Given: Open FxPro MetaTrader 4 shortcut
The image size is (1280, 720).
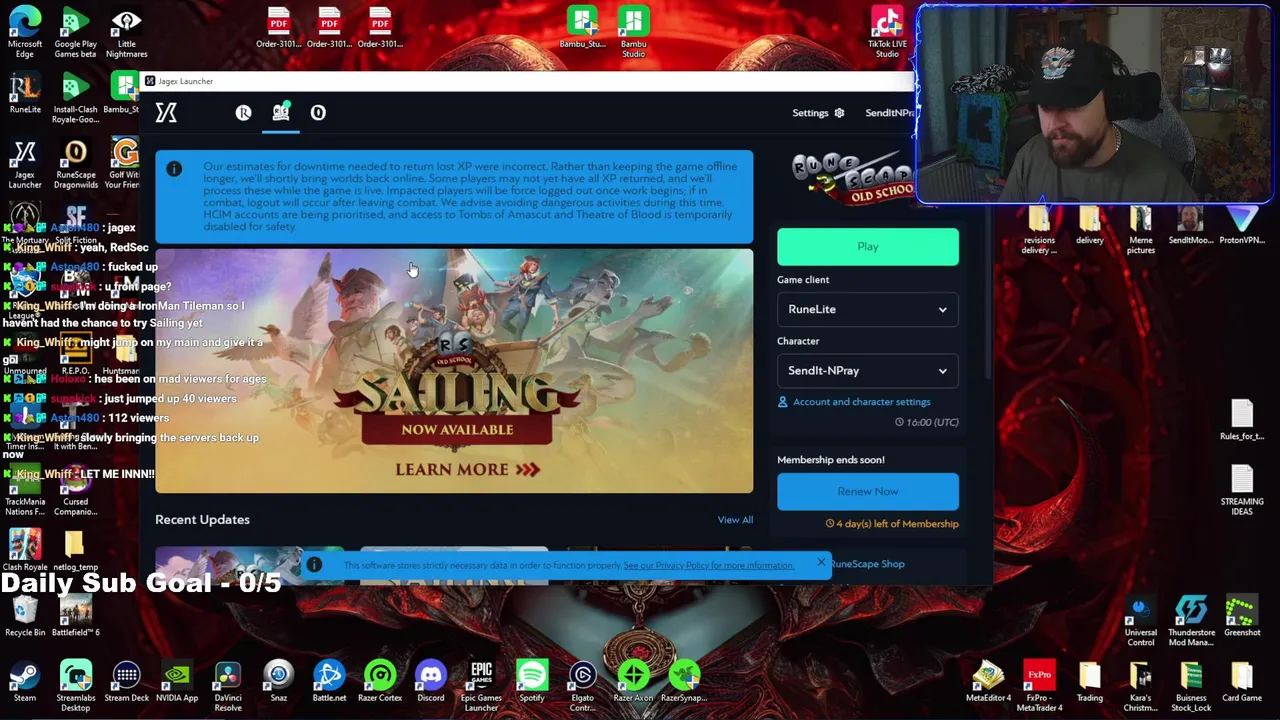Looking at the screenshot, I should (x=1039, y=685).
